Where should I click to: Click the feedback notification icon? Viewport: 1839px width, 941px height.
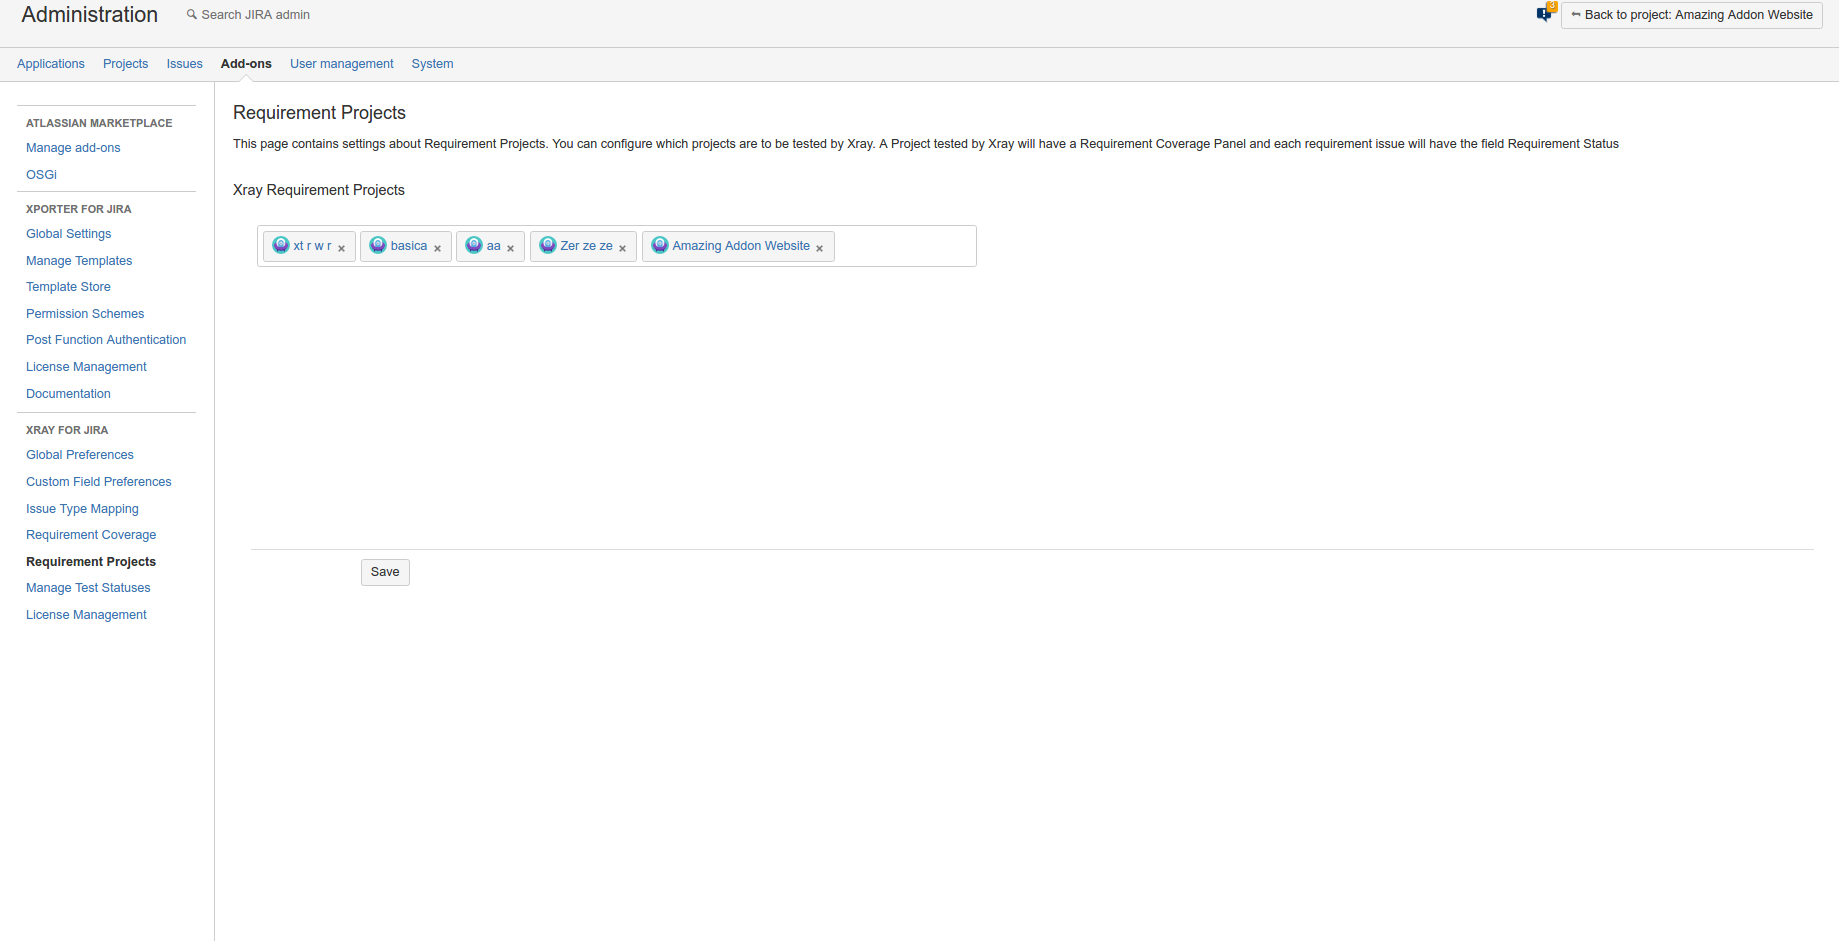click(1545, 13)
